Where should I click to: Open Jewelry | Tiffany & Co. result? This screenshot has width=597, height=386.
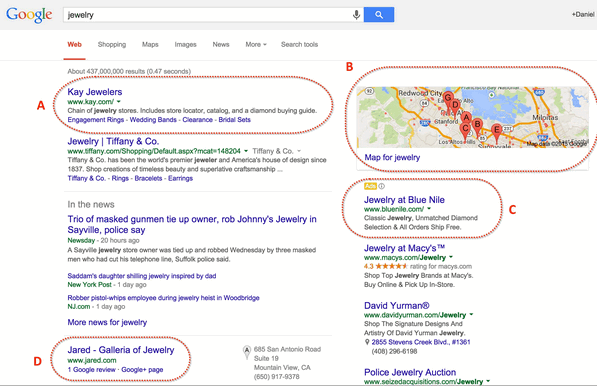[113, 141]
